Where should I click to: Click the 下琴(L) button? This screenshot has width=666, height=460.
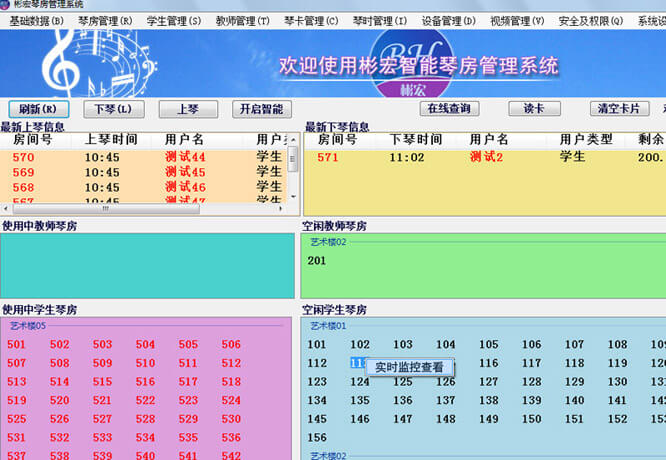113,109
